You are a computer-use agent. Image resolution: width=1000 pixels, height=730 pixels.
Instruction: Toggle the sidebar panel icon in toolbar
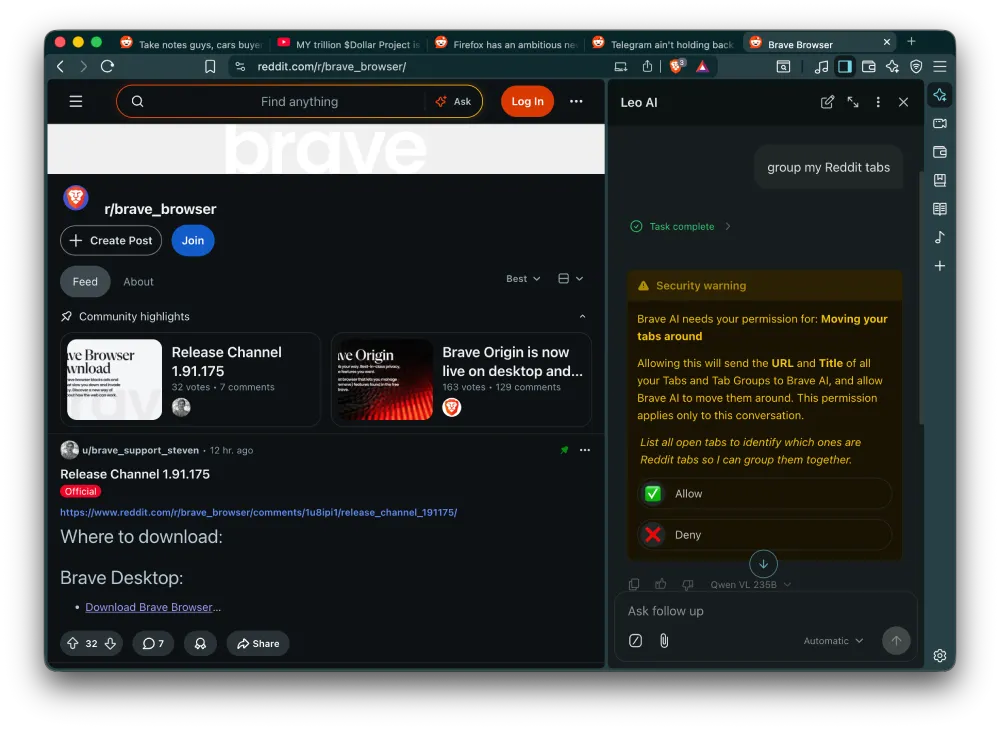(x=845, y=66)
